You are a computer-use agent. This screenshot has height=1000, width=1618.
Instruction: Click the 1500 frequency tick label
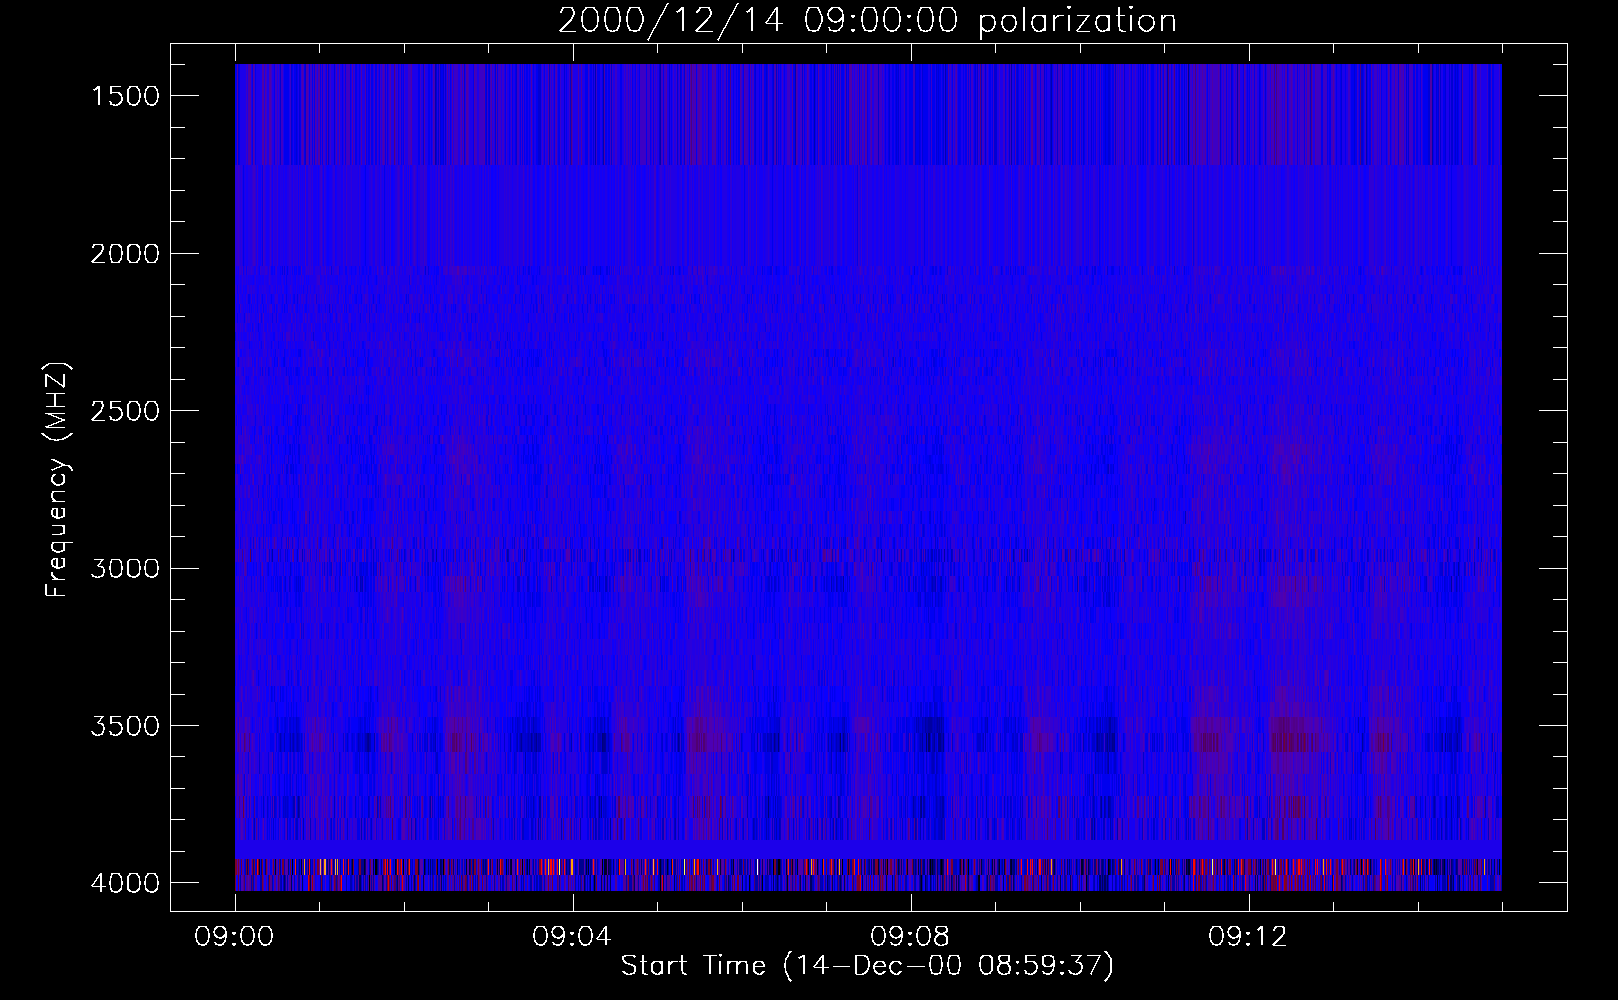coord(125,96)
